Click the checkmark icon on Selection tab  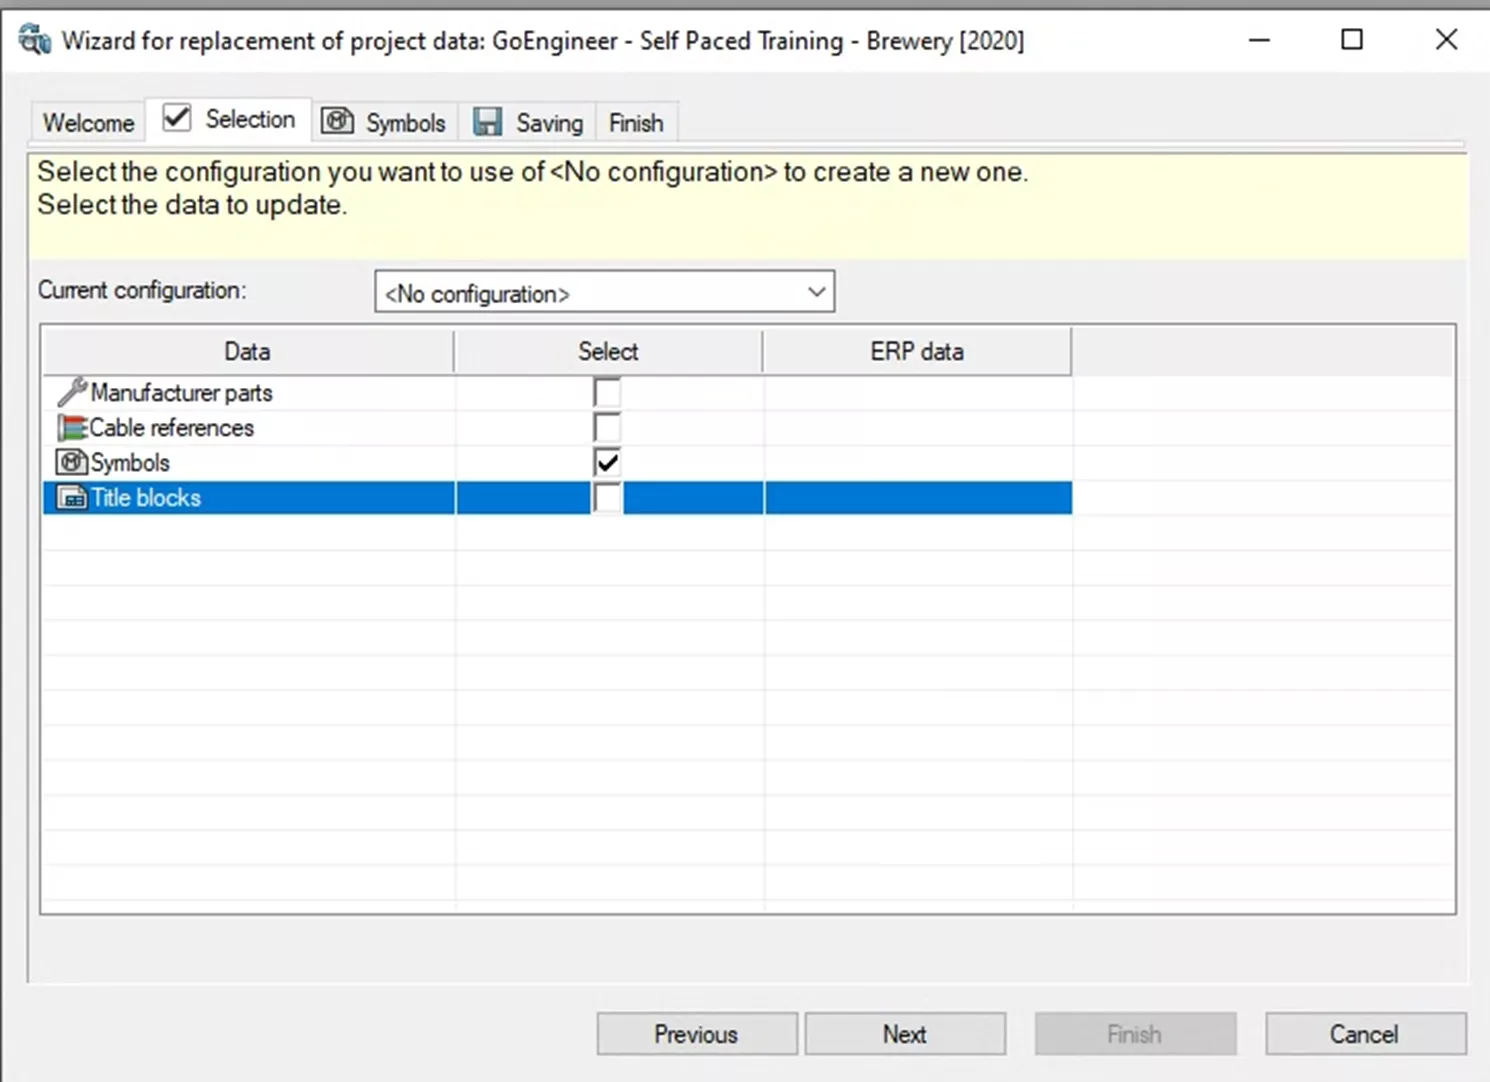(177, 119)
